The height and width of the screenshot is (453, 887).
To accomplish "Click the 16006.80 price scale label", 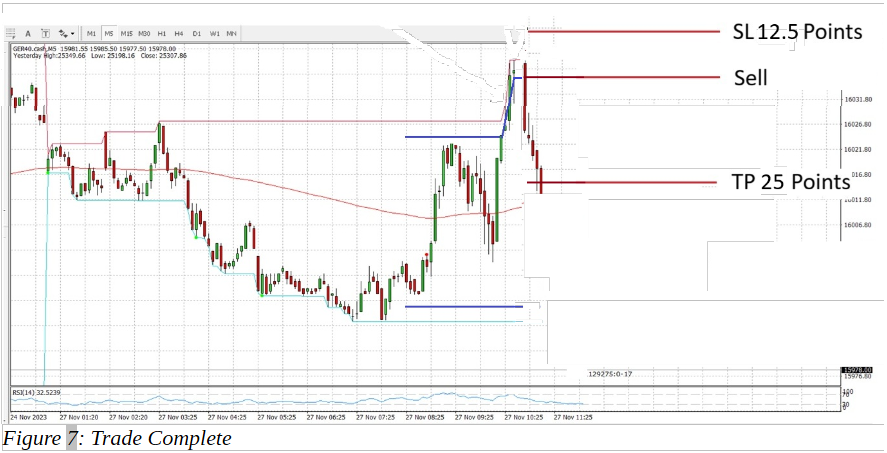I will [x=857, y=225].
